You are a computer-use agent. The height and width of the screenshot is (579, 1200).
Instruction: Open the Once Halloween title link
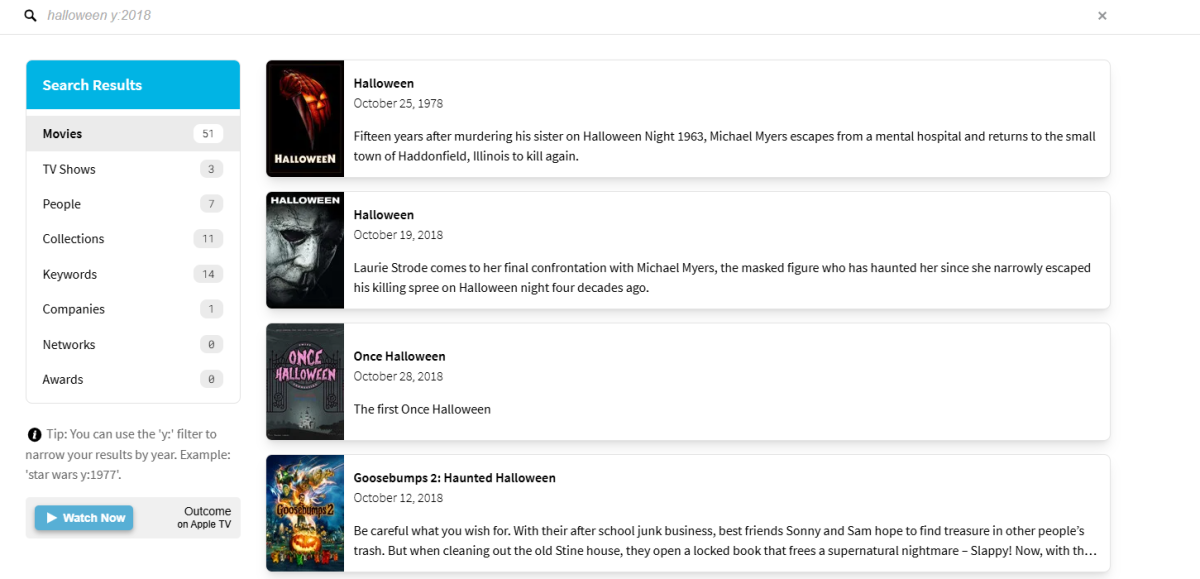pyautogui.click(x=400, y=356)
